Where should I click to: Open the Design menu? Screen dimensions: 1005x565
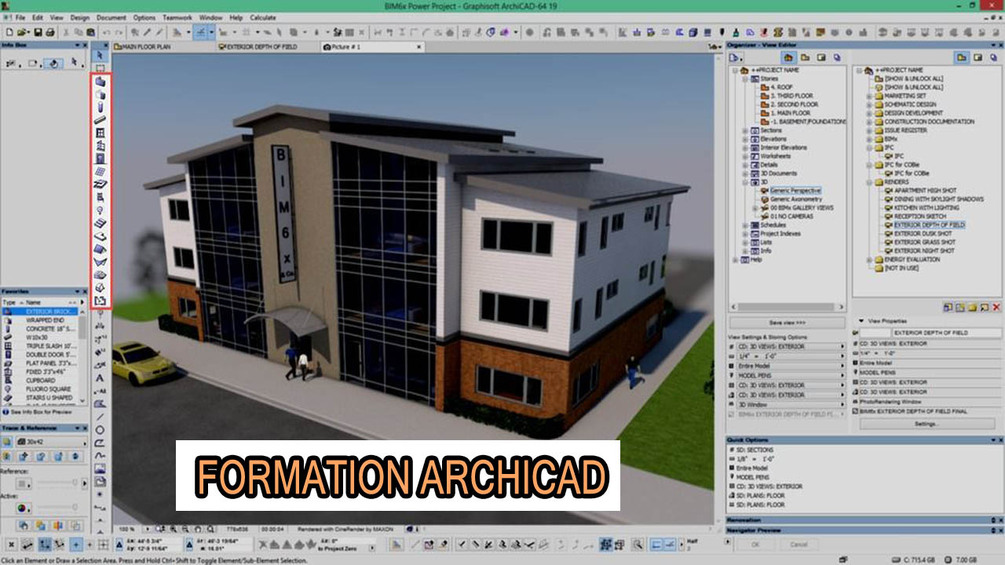79,17
